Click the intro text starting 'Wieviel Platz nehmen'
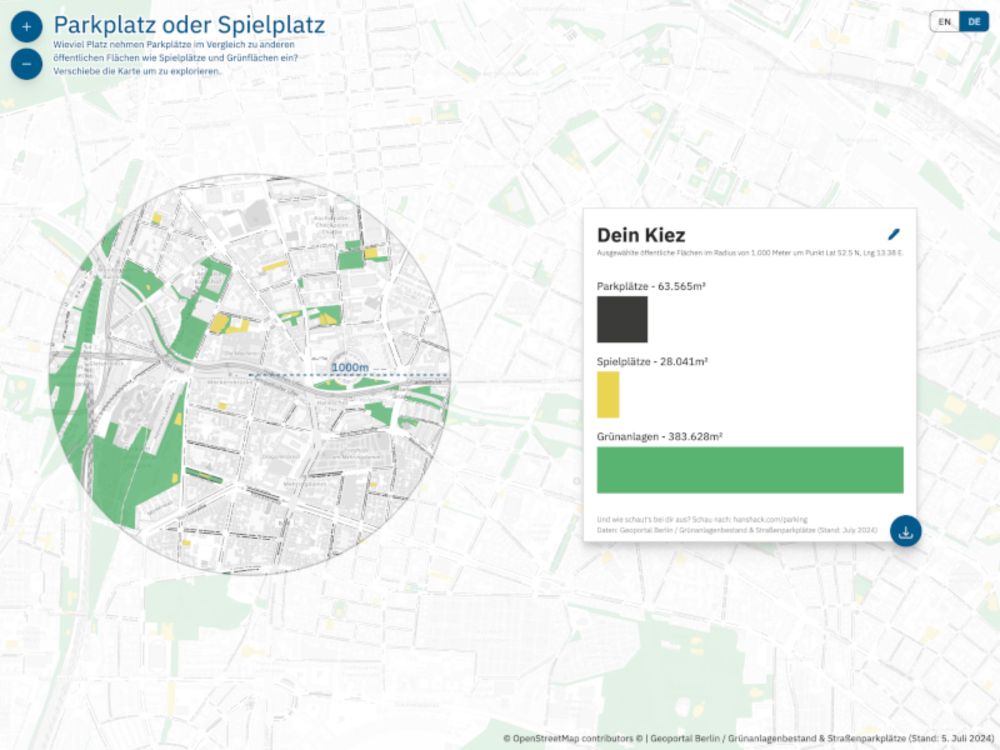 (175, 58)
